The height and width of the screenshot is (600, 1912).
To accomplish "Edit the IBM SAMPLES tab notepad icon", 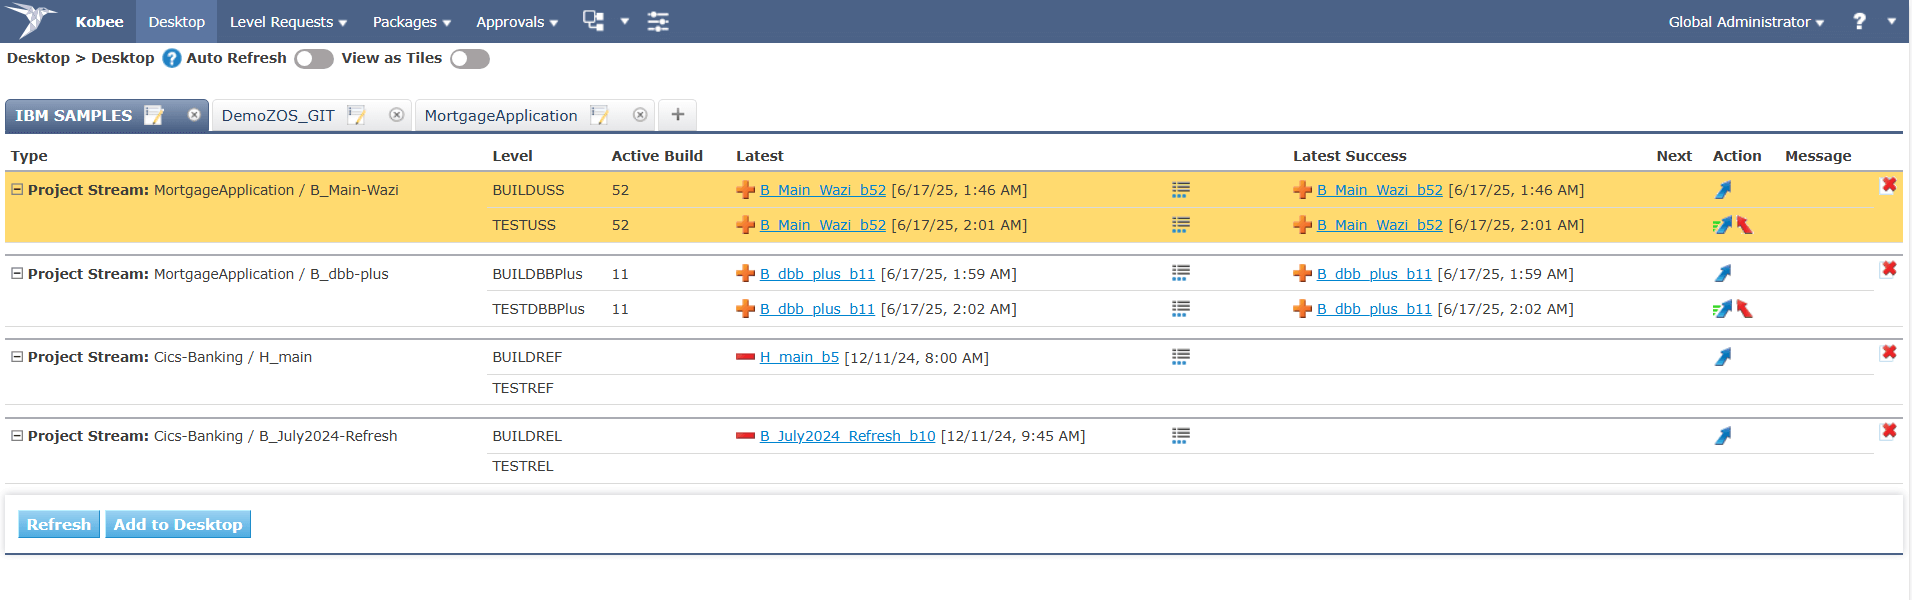I will [x=154, y=115].
